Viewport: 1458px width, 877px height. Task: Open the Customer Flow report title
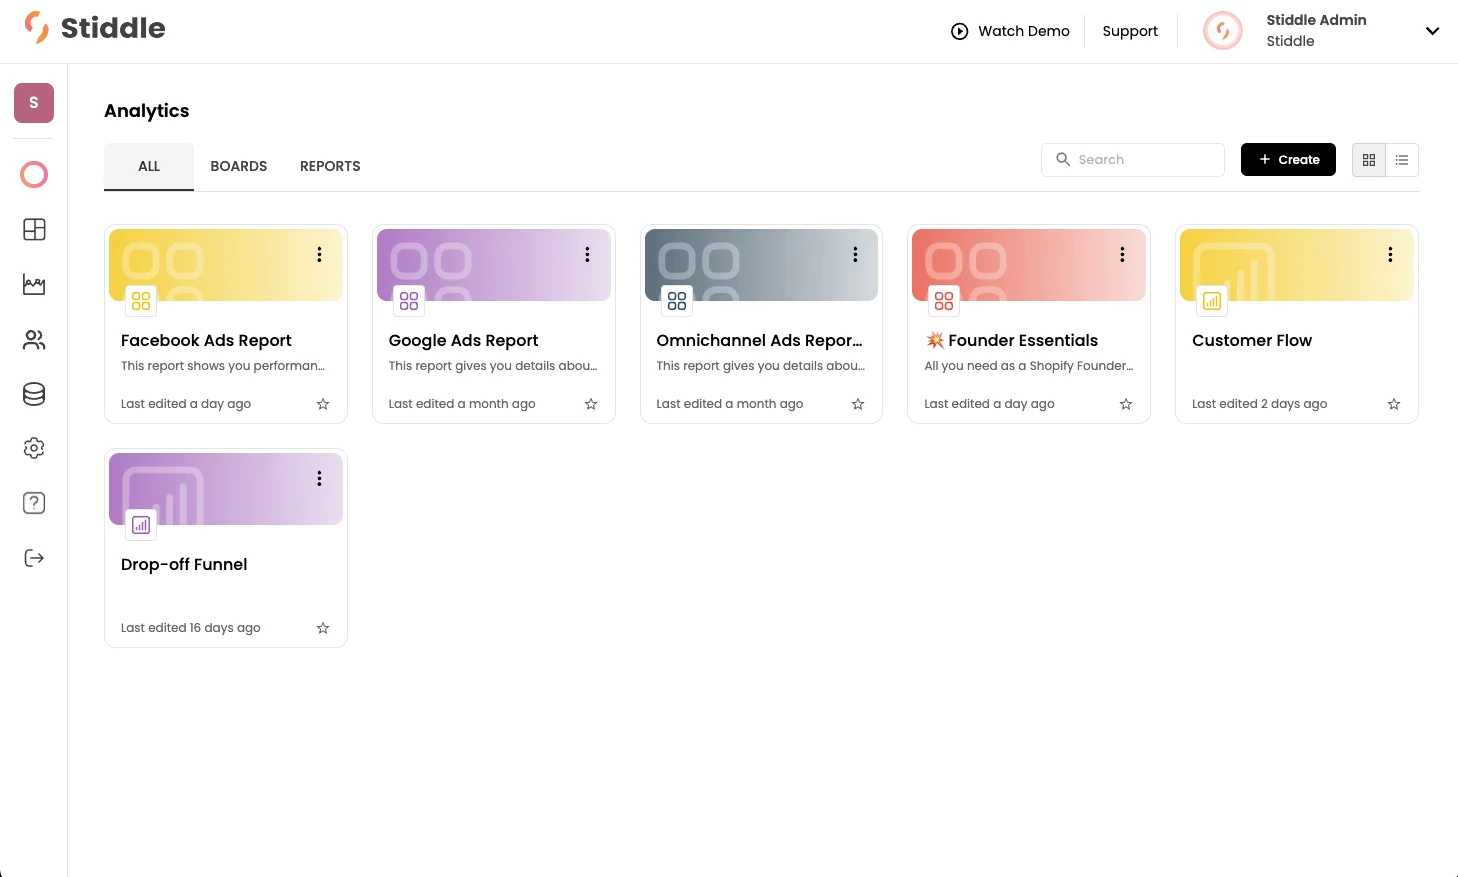(x=1252, y=340)
